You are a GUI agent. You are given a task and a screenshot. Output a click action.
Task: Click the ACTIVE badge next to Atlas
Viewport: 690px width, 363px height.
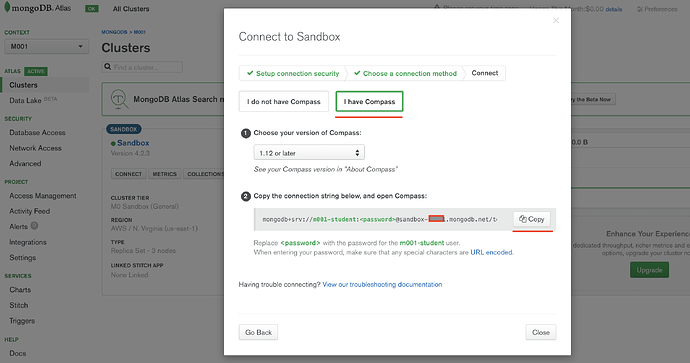(36, 71)
